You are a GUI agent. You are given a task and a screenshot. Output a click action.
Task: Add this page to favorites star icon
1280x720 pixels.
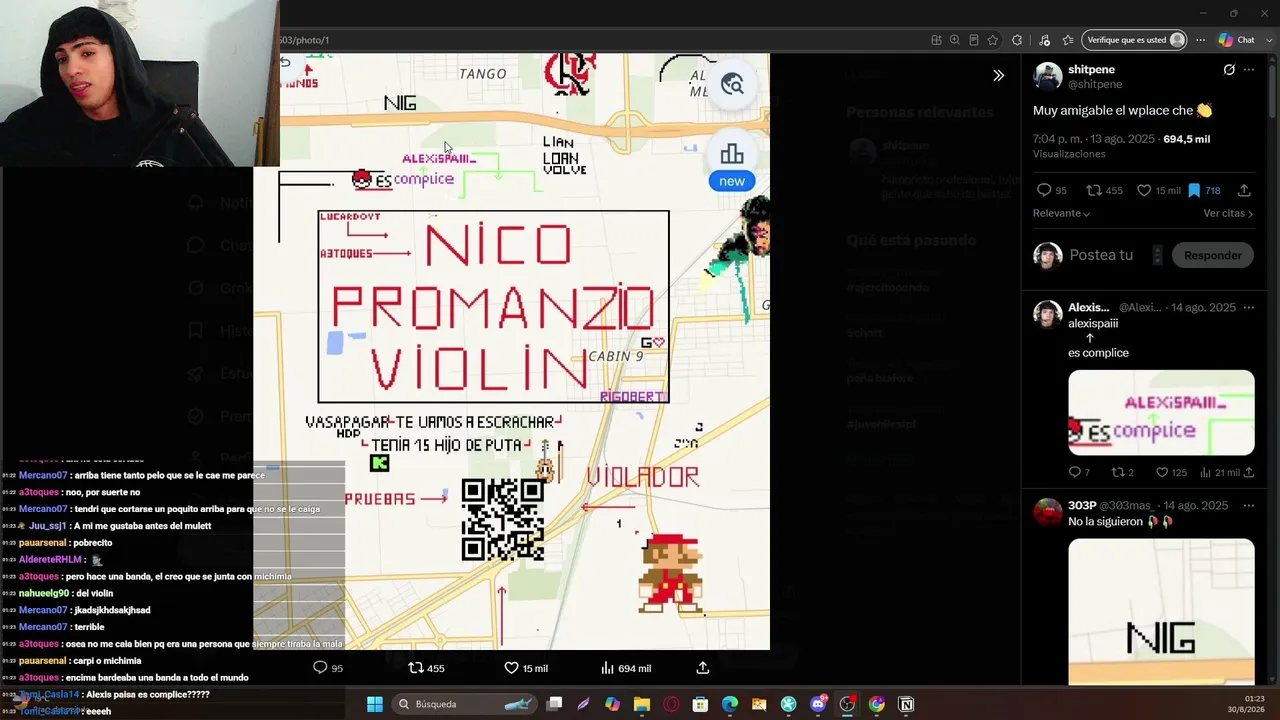pos(993,40)
